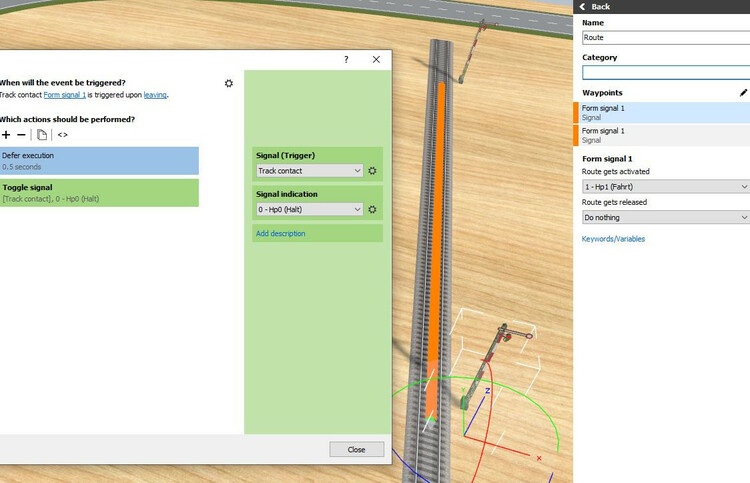Select the Toggle signal action
The height and width of the screenshot is (483, 750).
point(99,193)
